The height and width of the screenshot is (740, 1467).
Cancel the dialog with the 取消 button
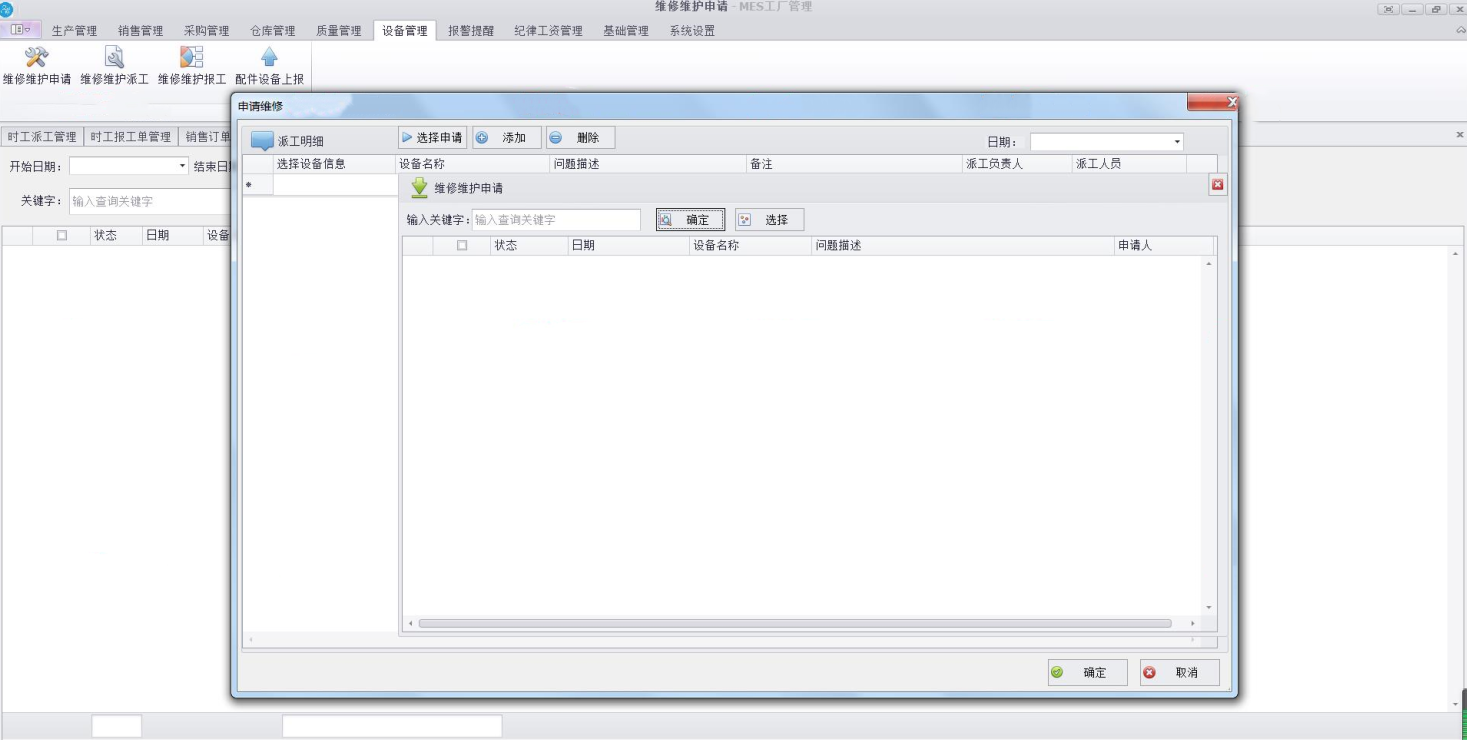point(1179,673)
